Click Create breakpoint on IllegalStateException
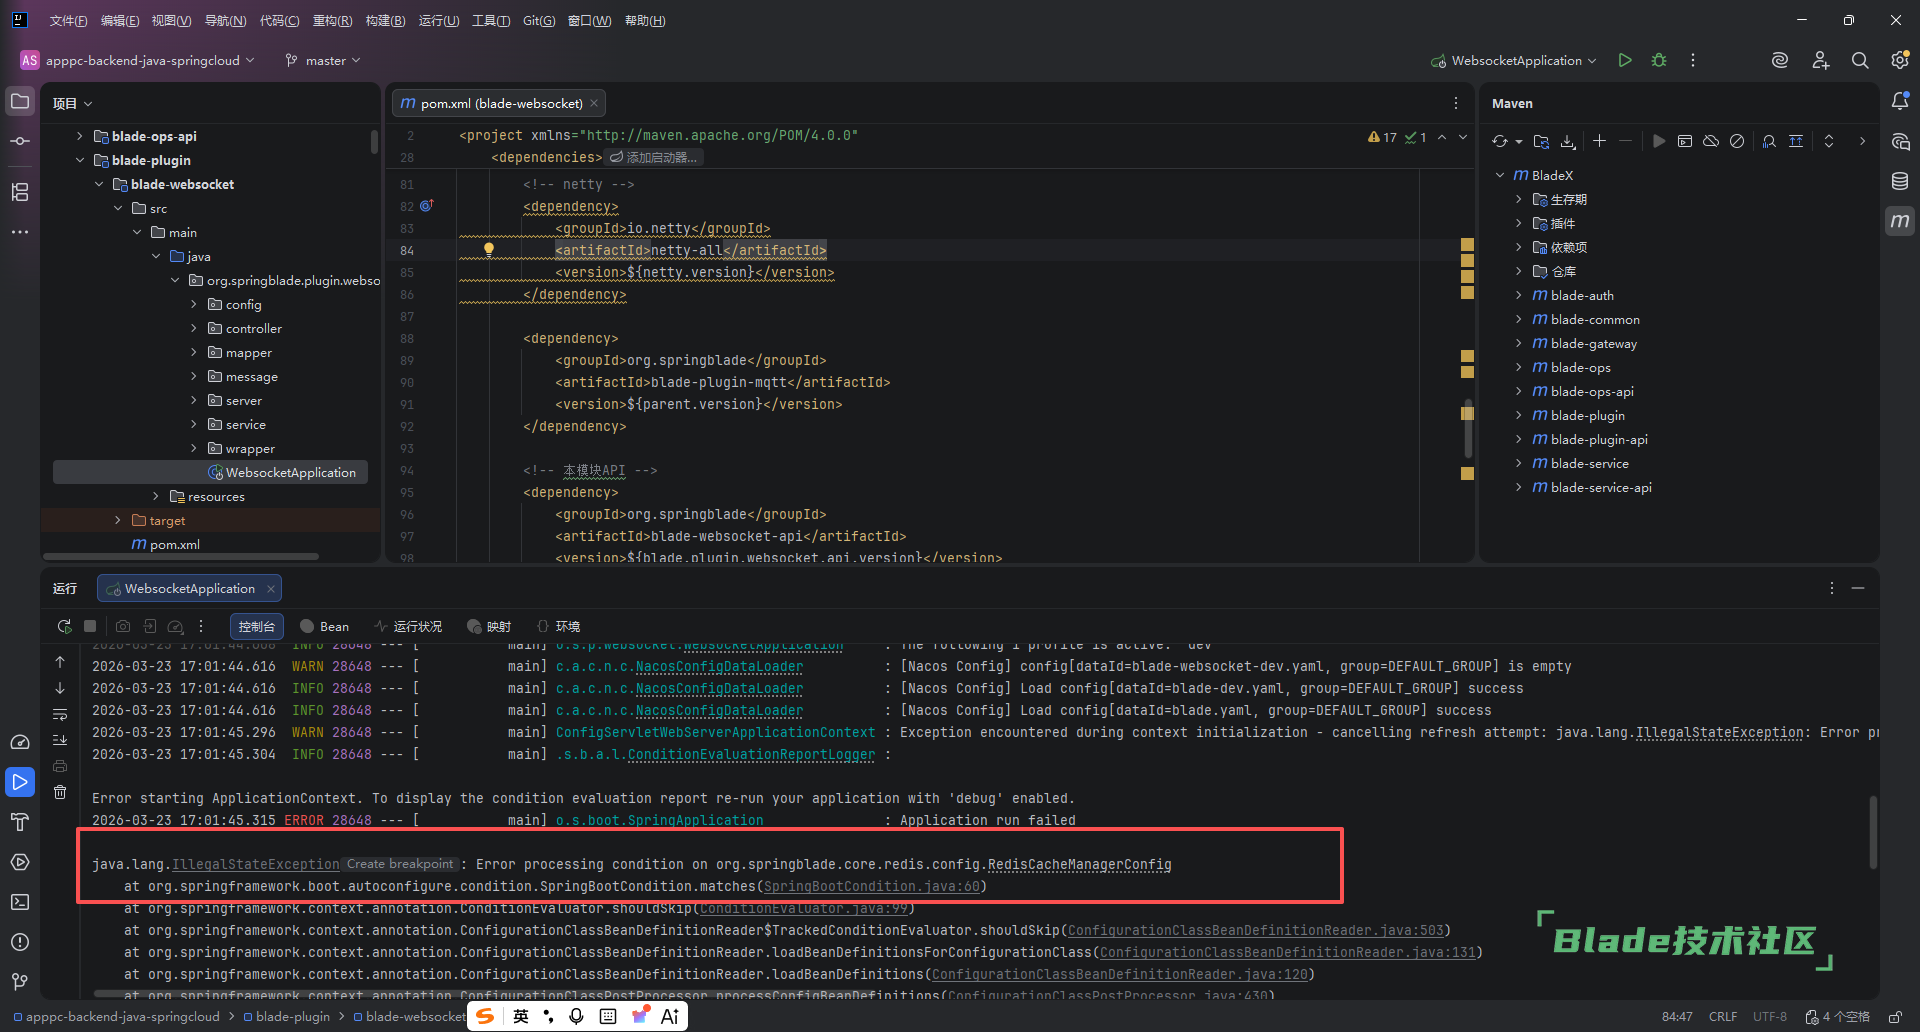1920x1032 pixels. pos(400,864)
